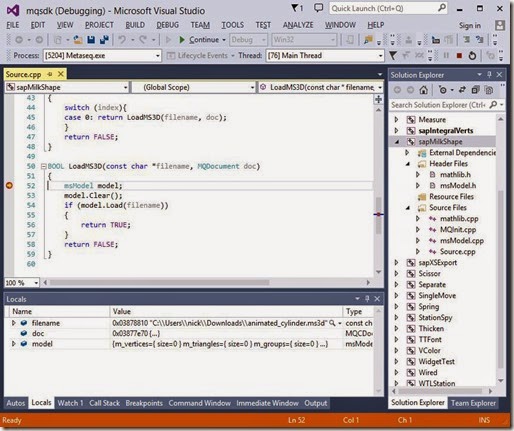This screenshot has width=514, height=431.
Task: Click the Continue button
Action: pos(199,40)
